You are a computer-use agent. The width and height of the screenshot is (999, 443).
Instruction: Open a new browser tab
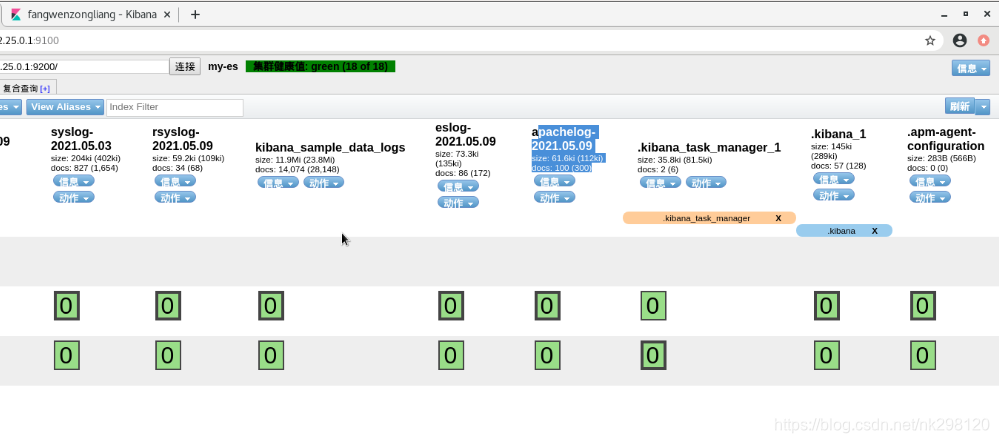195,14
